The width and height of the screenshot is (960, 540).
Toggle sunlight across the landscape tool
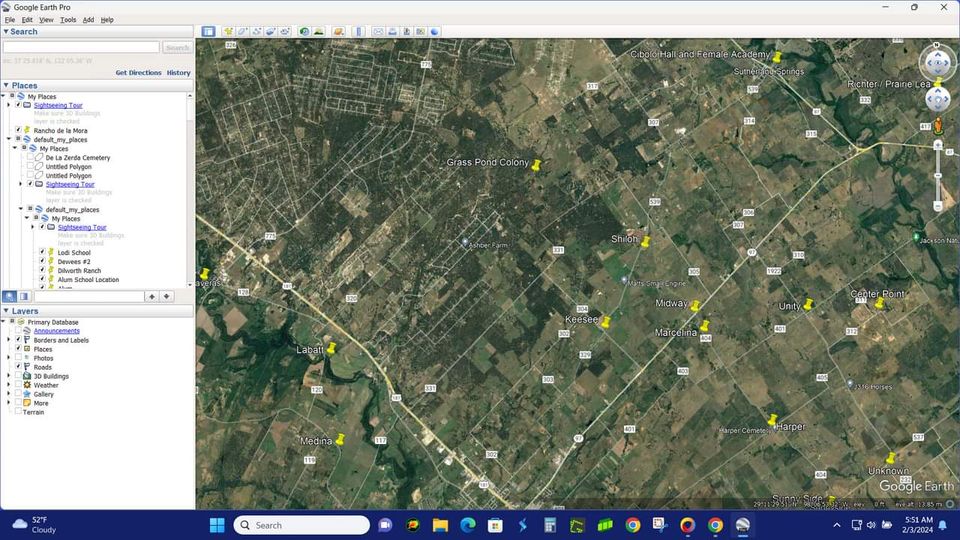click(318, 31)
